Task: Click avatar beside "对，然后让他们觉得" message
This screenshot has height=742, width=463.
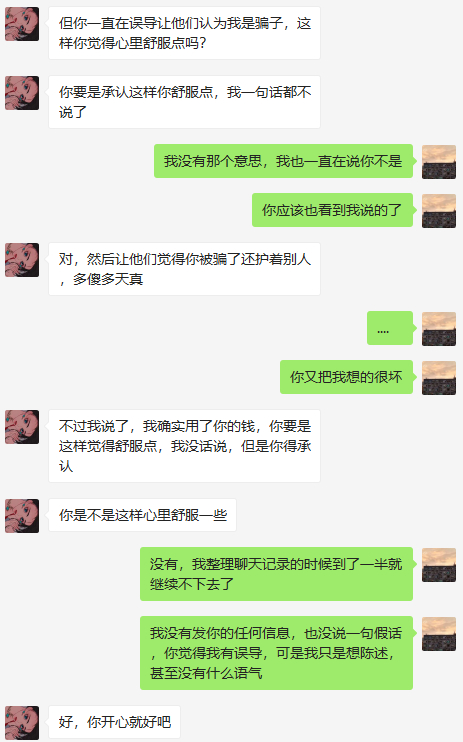Action: [22, 260]
